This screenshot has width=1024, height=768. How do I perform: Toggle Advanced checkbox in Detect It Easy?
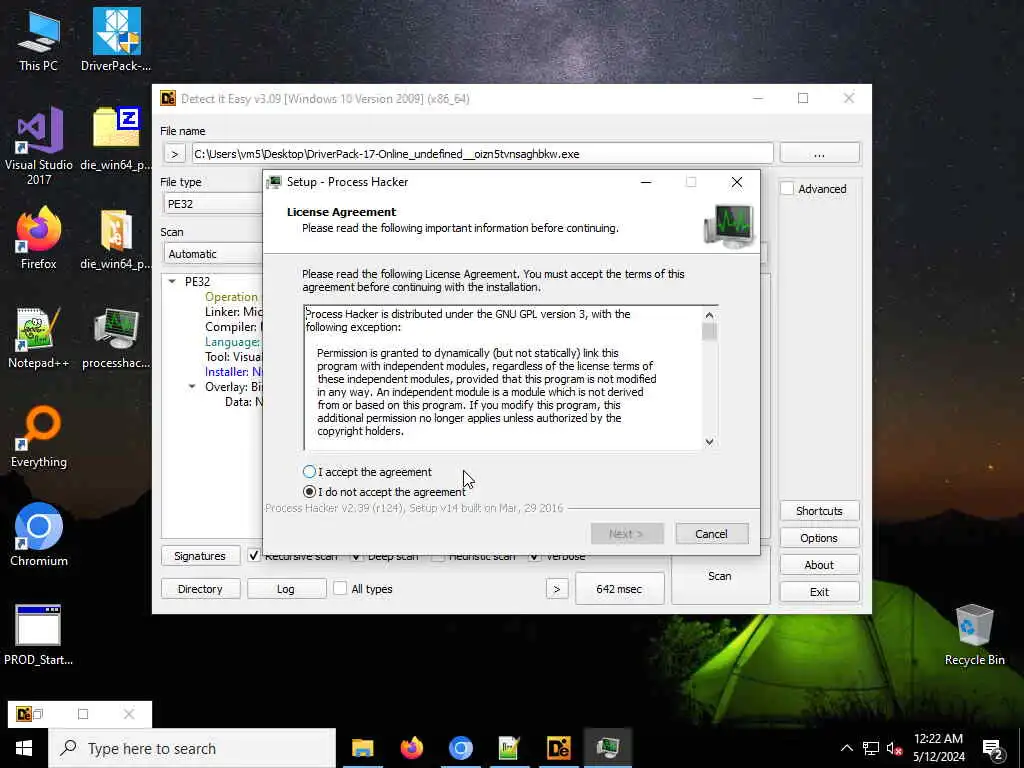tap(814, 189)
